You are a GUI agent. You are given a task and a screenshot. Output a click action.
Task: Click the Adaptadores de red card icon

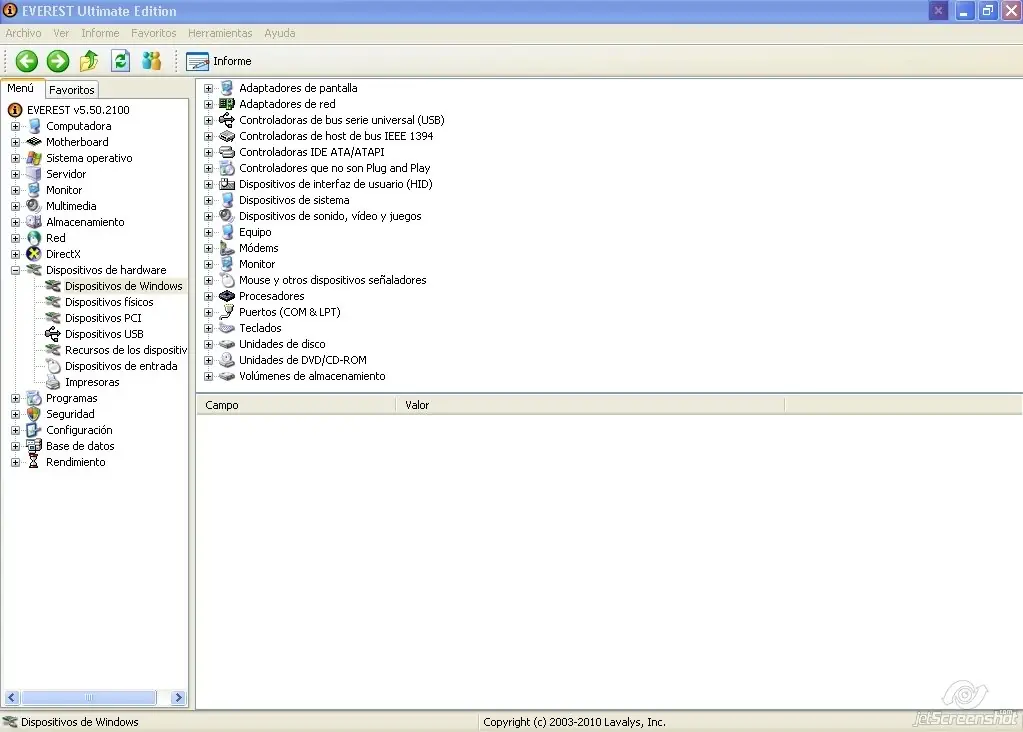click(226, 104)
